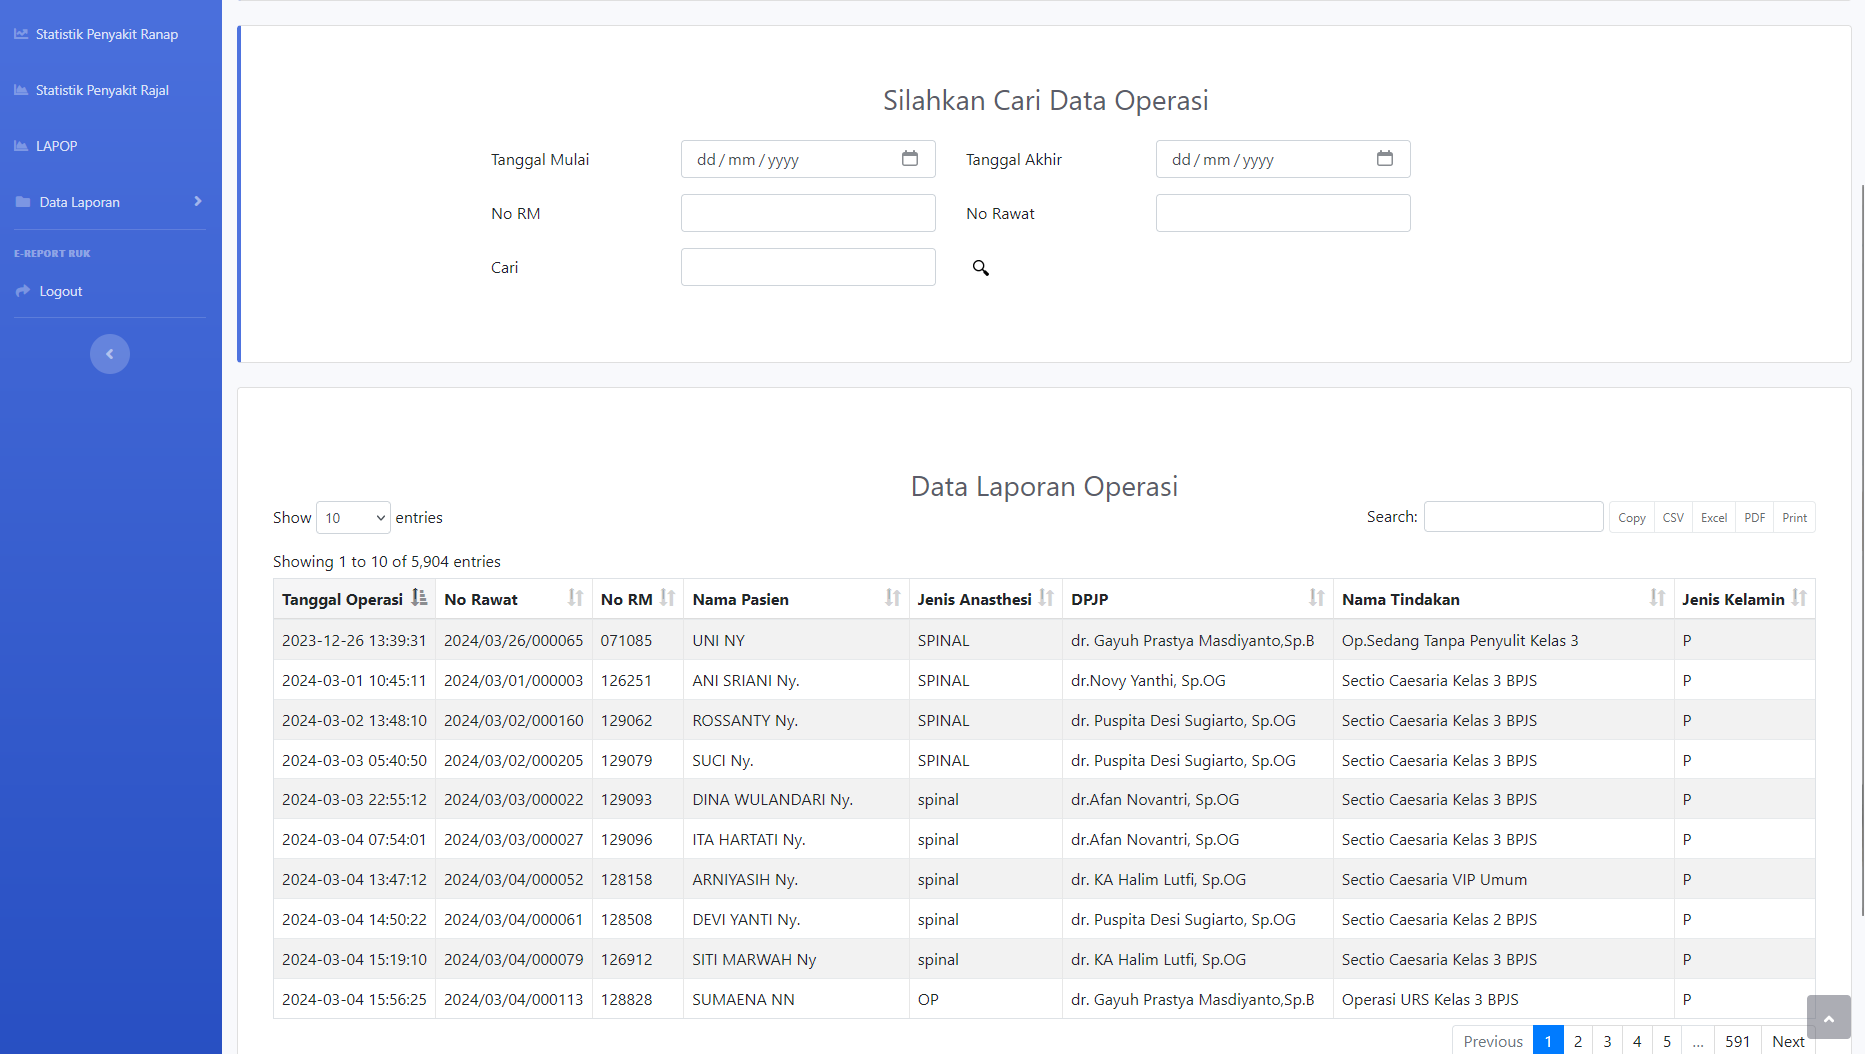Sort by Nama Pasien column sort icon
The image size is (1865, 1054).
892,598
